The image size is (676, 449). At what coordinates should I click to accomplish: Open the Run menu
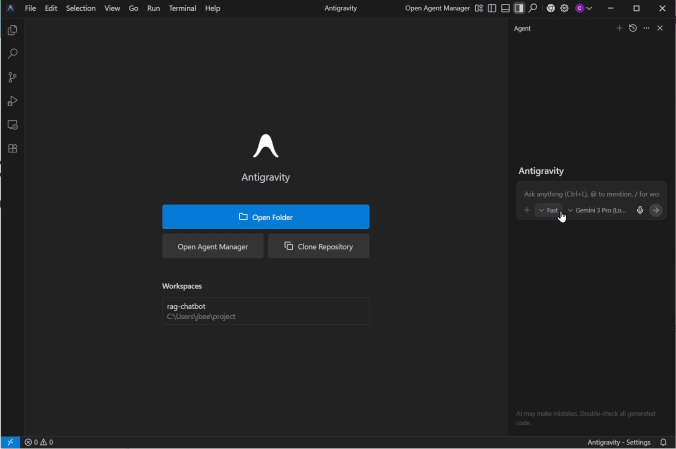153,8
